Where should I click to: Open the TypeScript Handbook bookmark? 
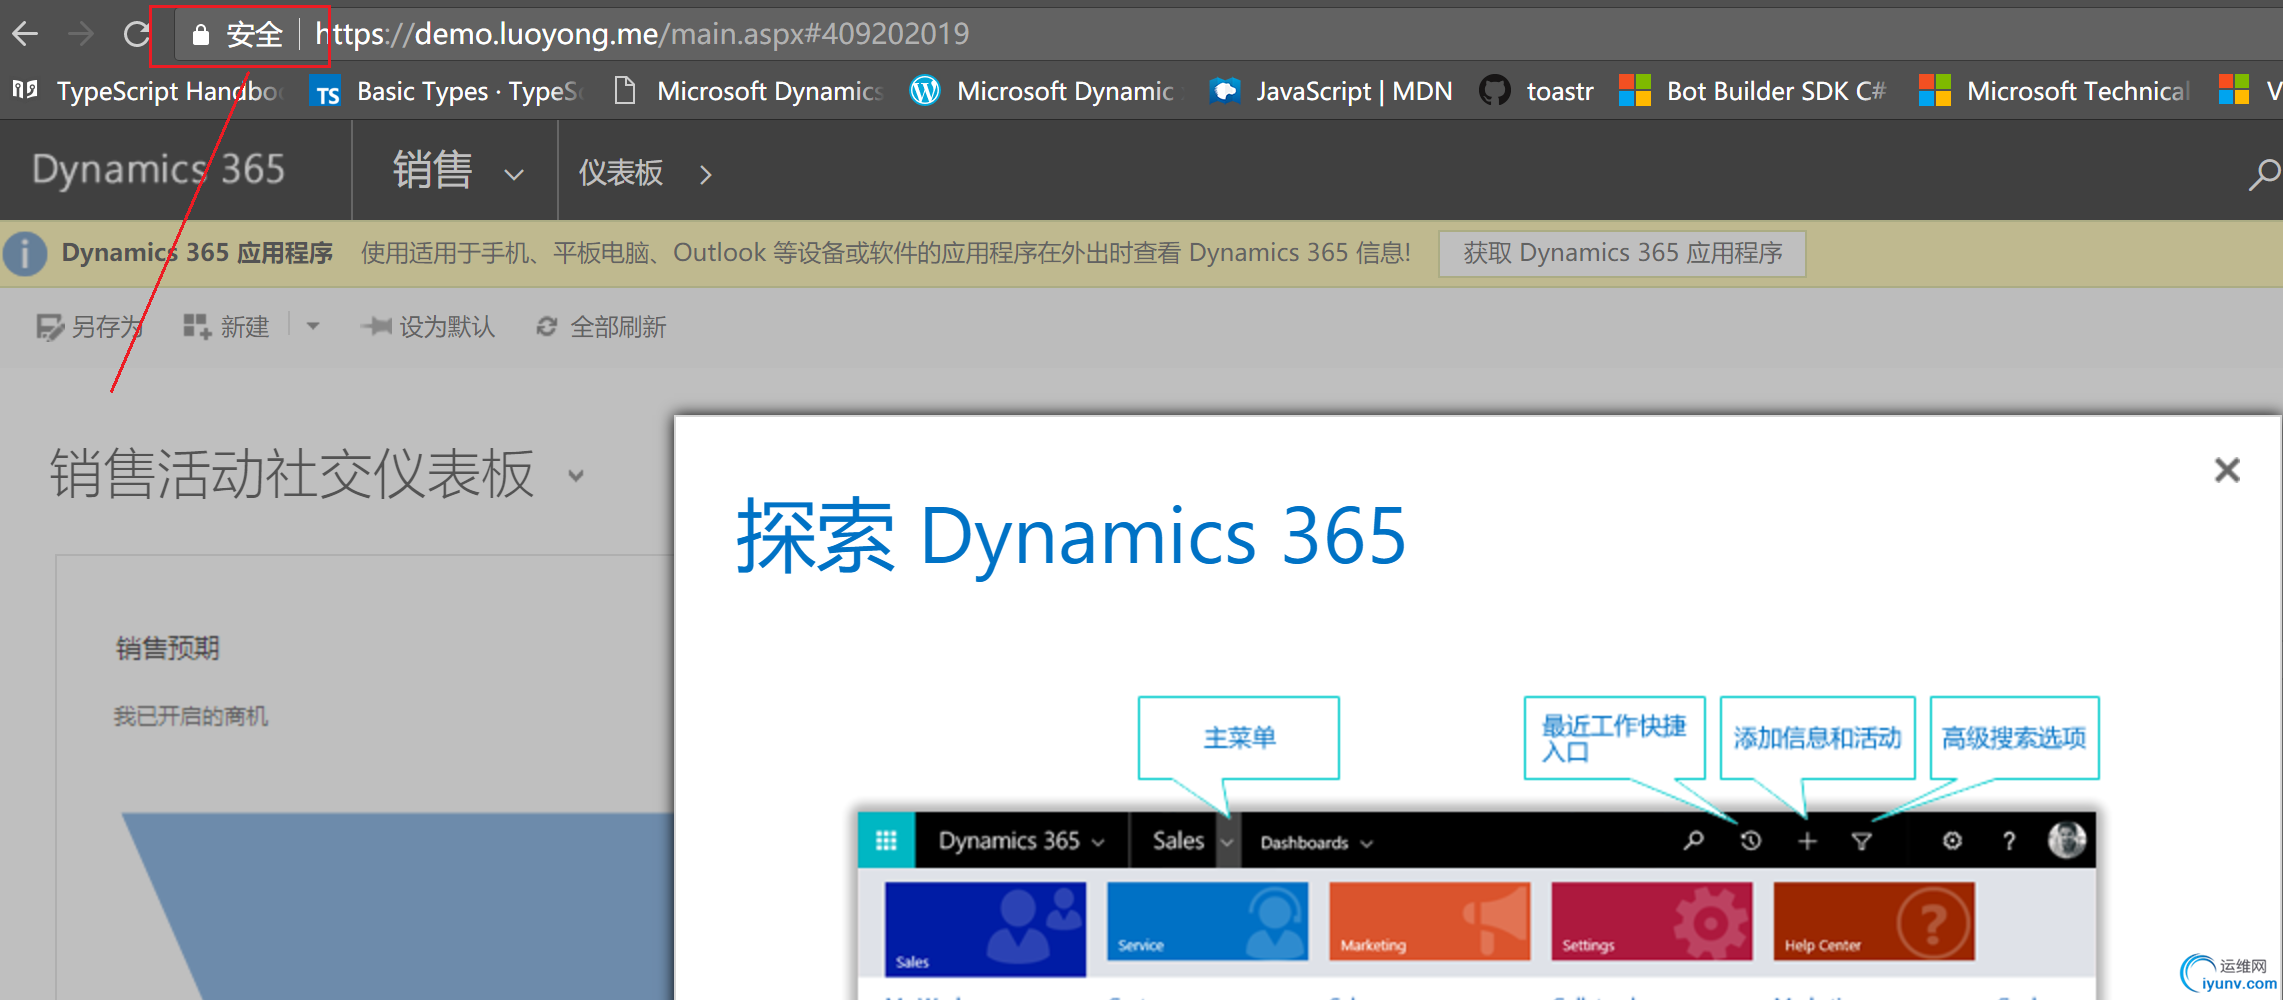click(x=150, y=91)
